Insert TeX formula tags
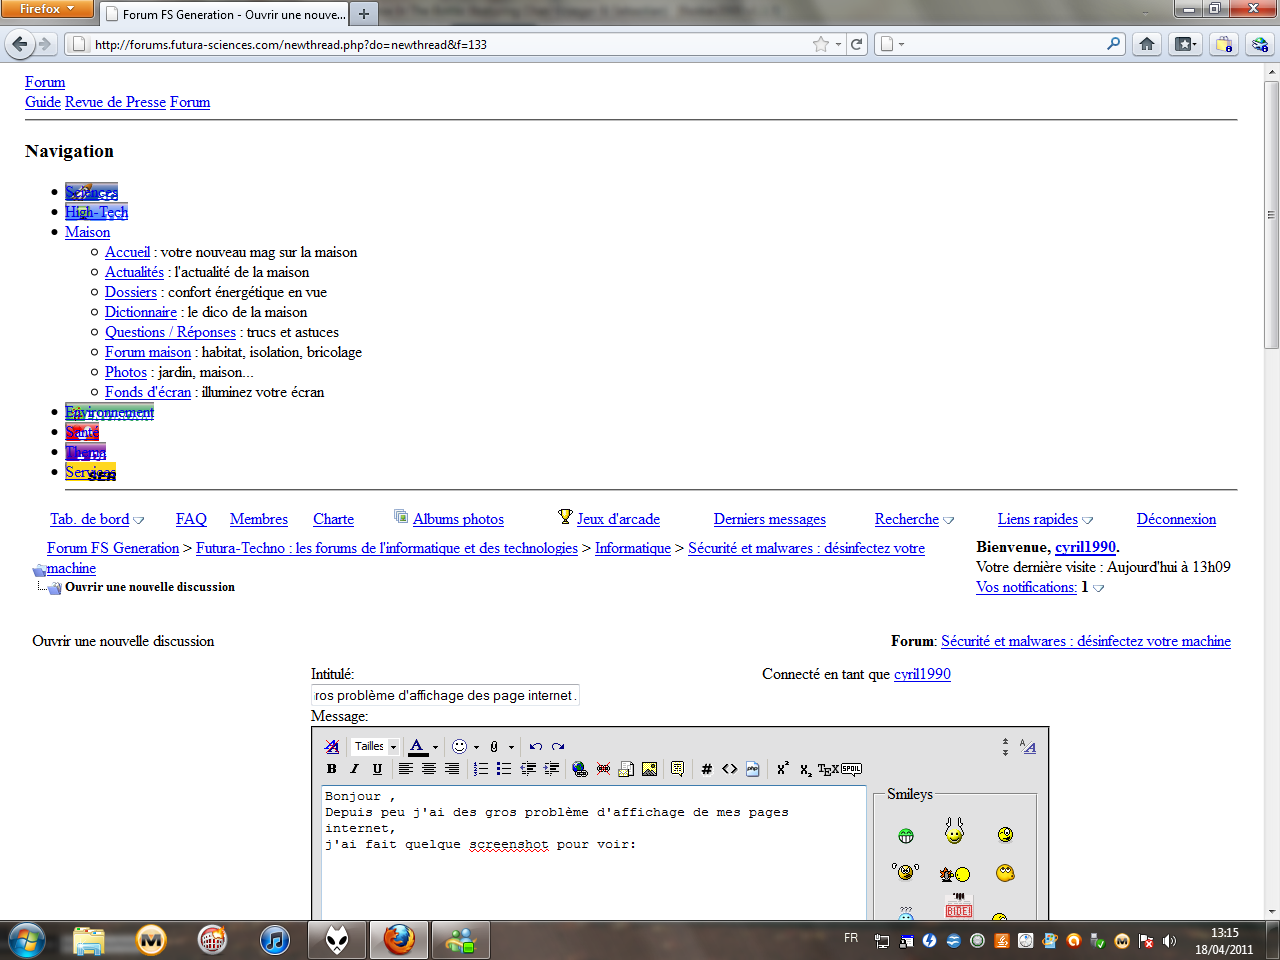The height and width of the screenshot is (960, 1280). (828, 769)
